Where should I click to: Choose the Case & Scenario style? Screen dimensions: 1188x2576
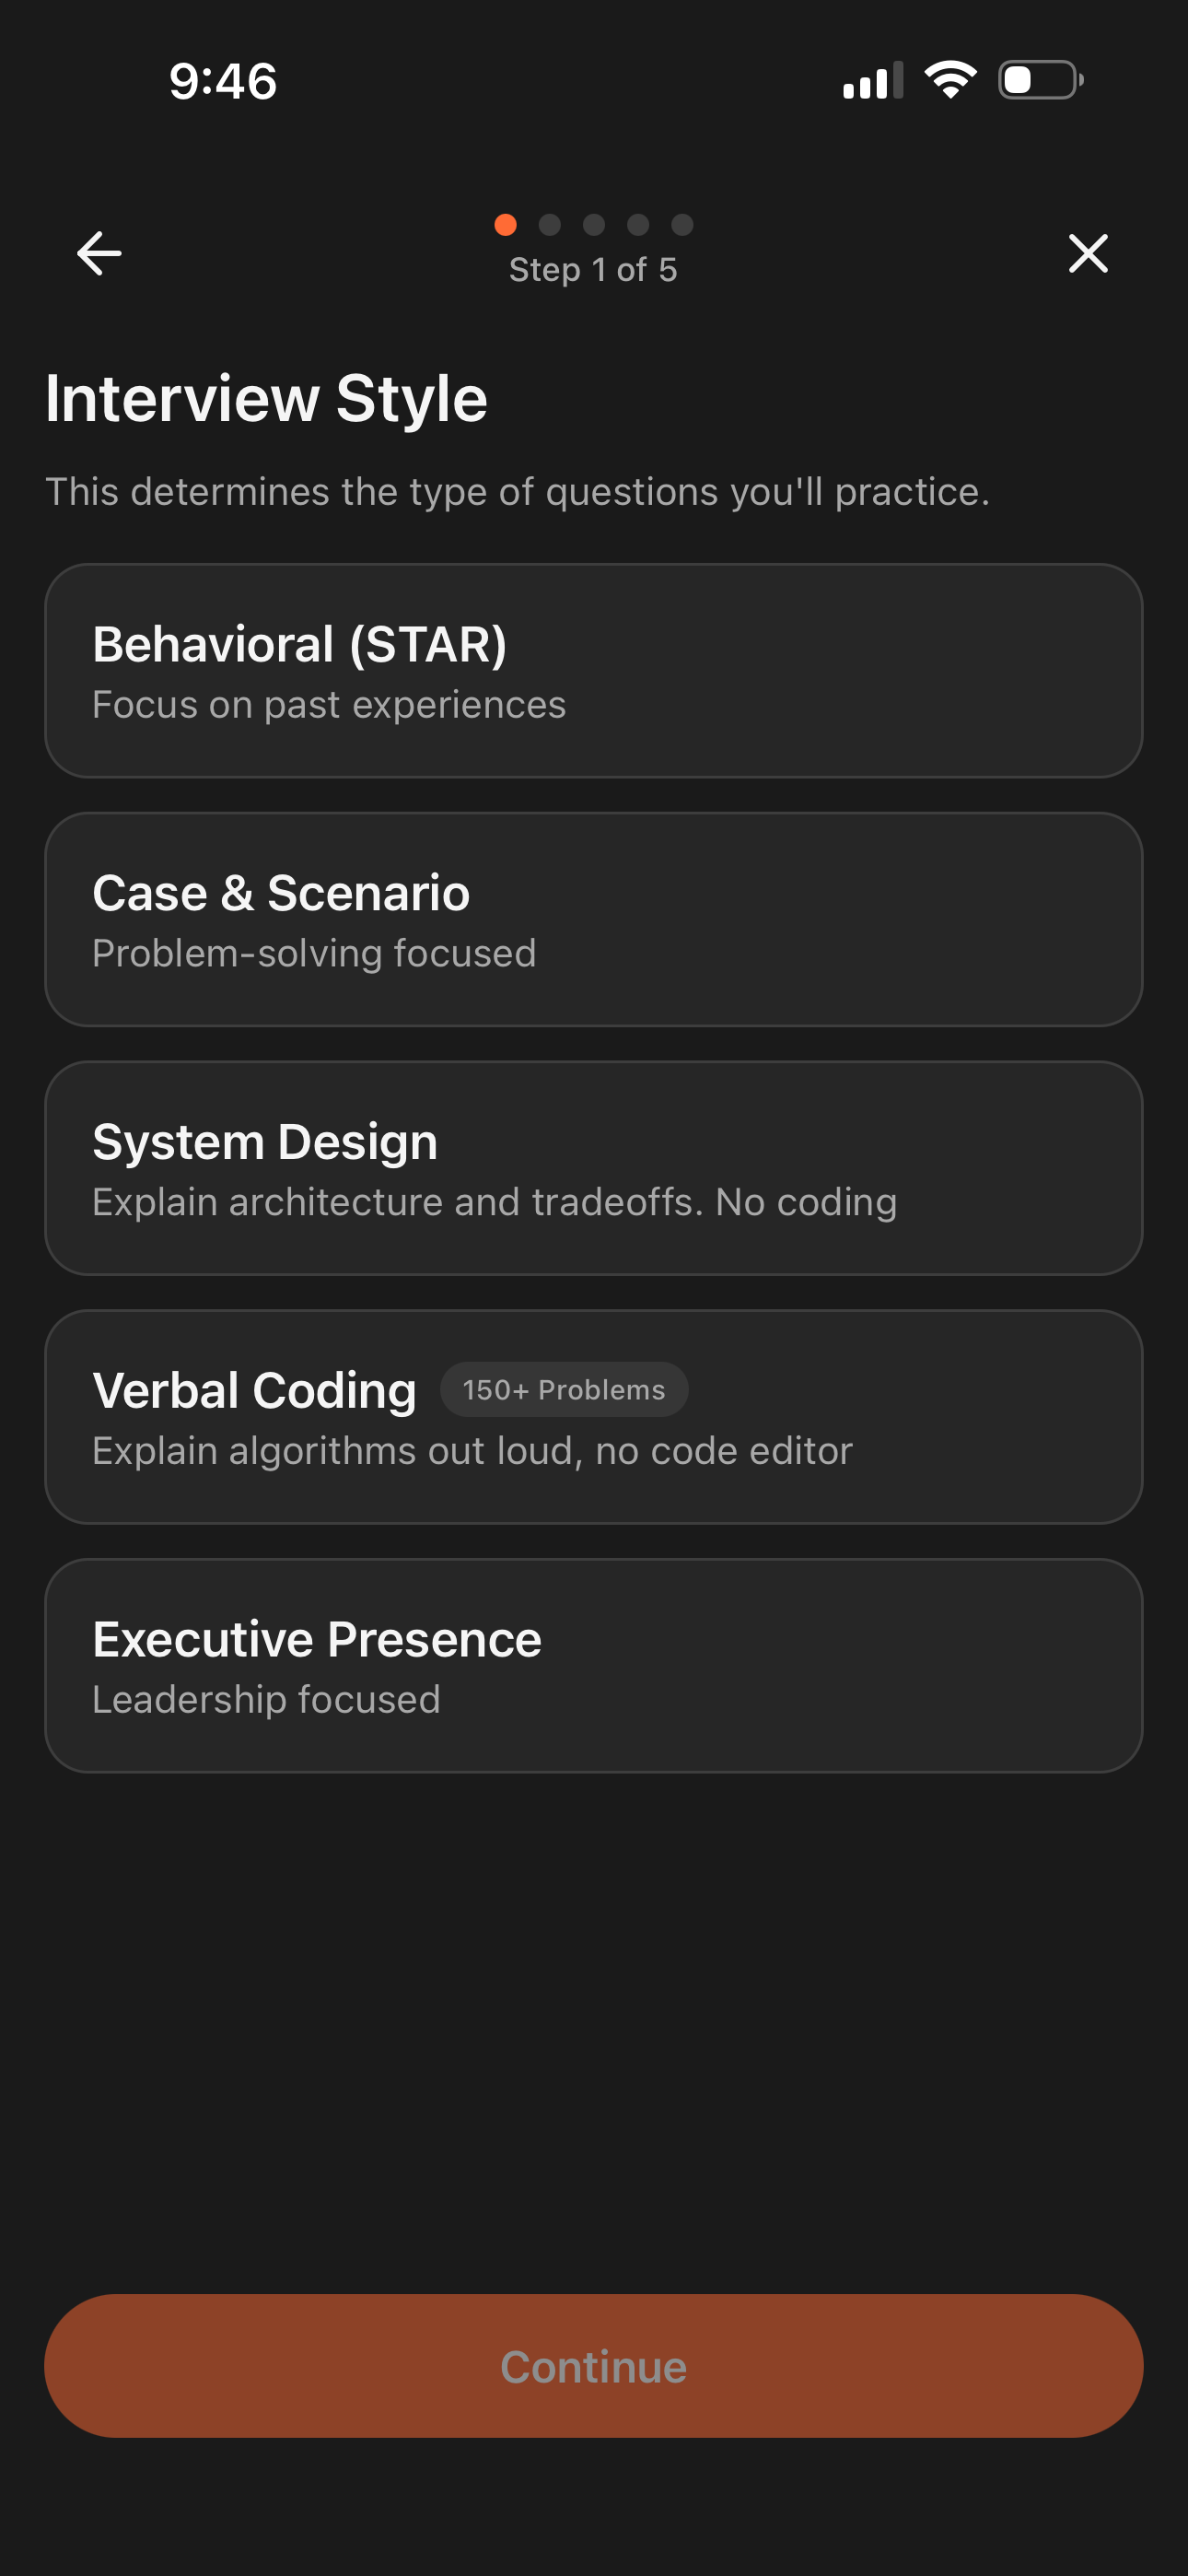pyautogui.click(x=594, y=920)
